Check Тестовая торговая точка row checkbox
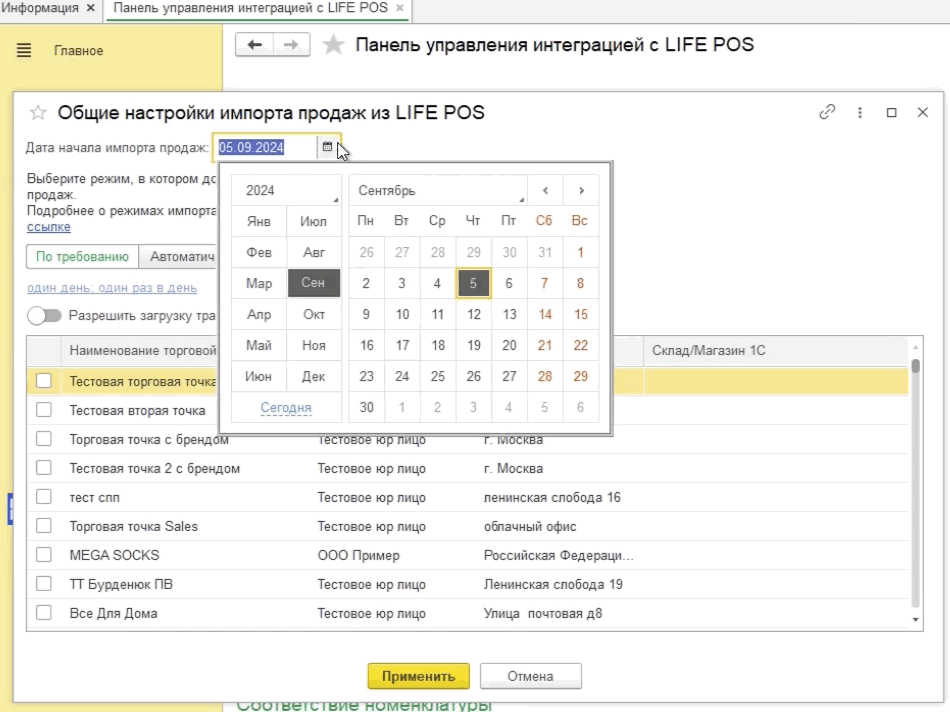The width and height of the screenshot is (950, 712). (x=44, y=381)
